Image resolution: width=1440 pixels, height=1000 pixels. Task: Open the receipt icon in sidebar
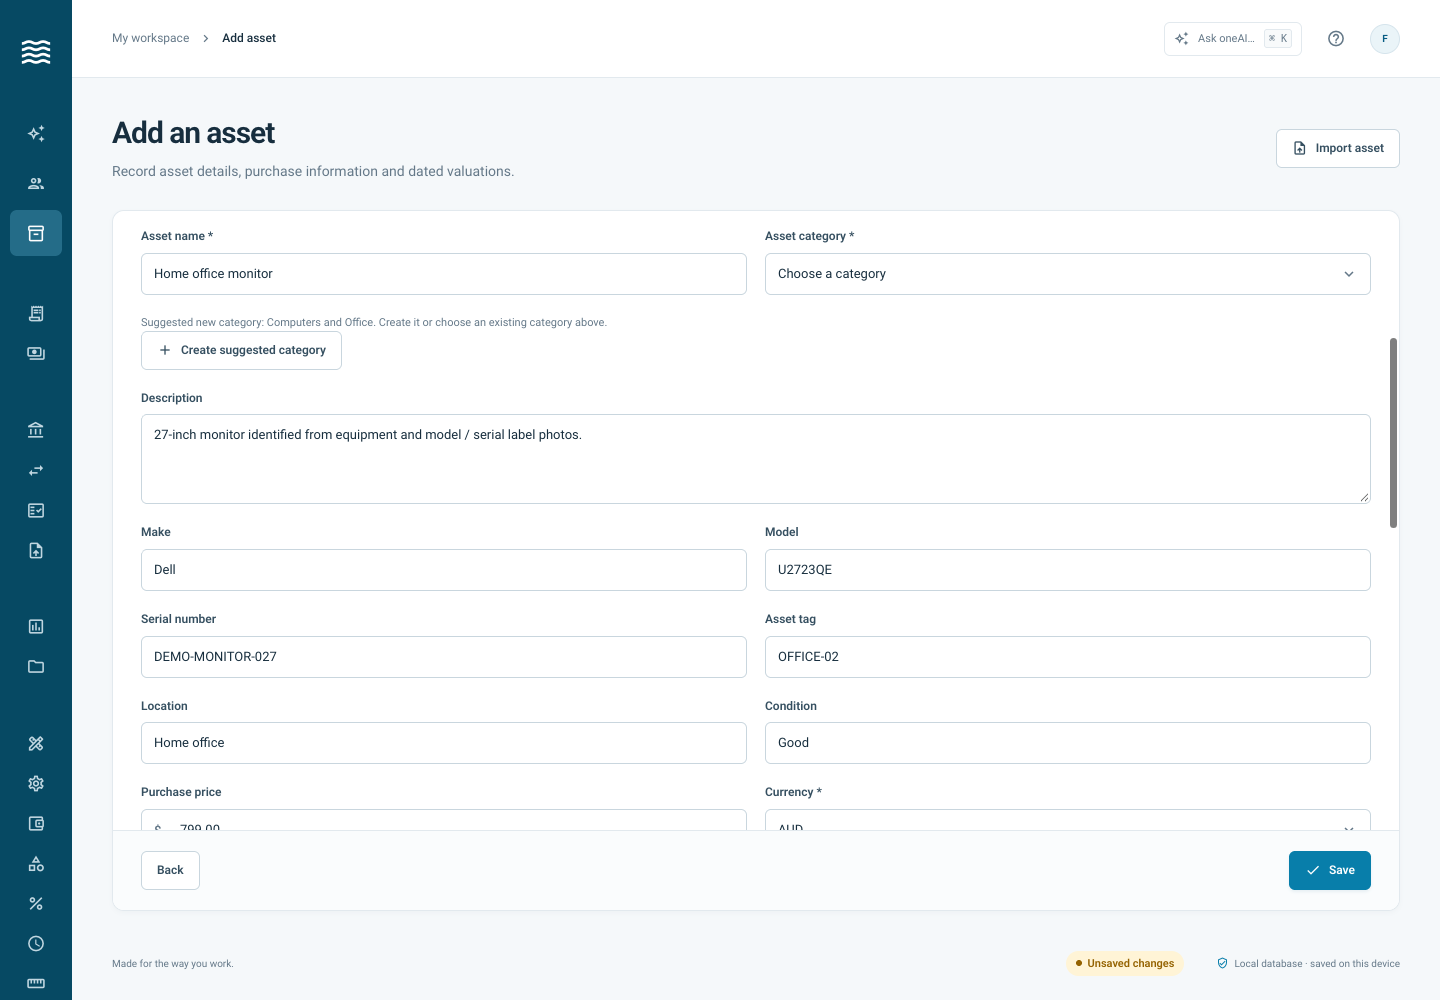tap(36, 313)
